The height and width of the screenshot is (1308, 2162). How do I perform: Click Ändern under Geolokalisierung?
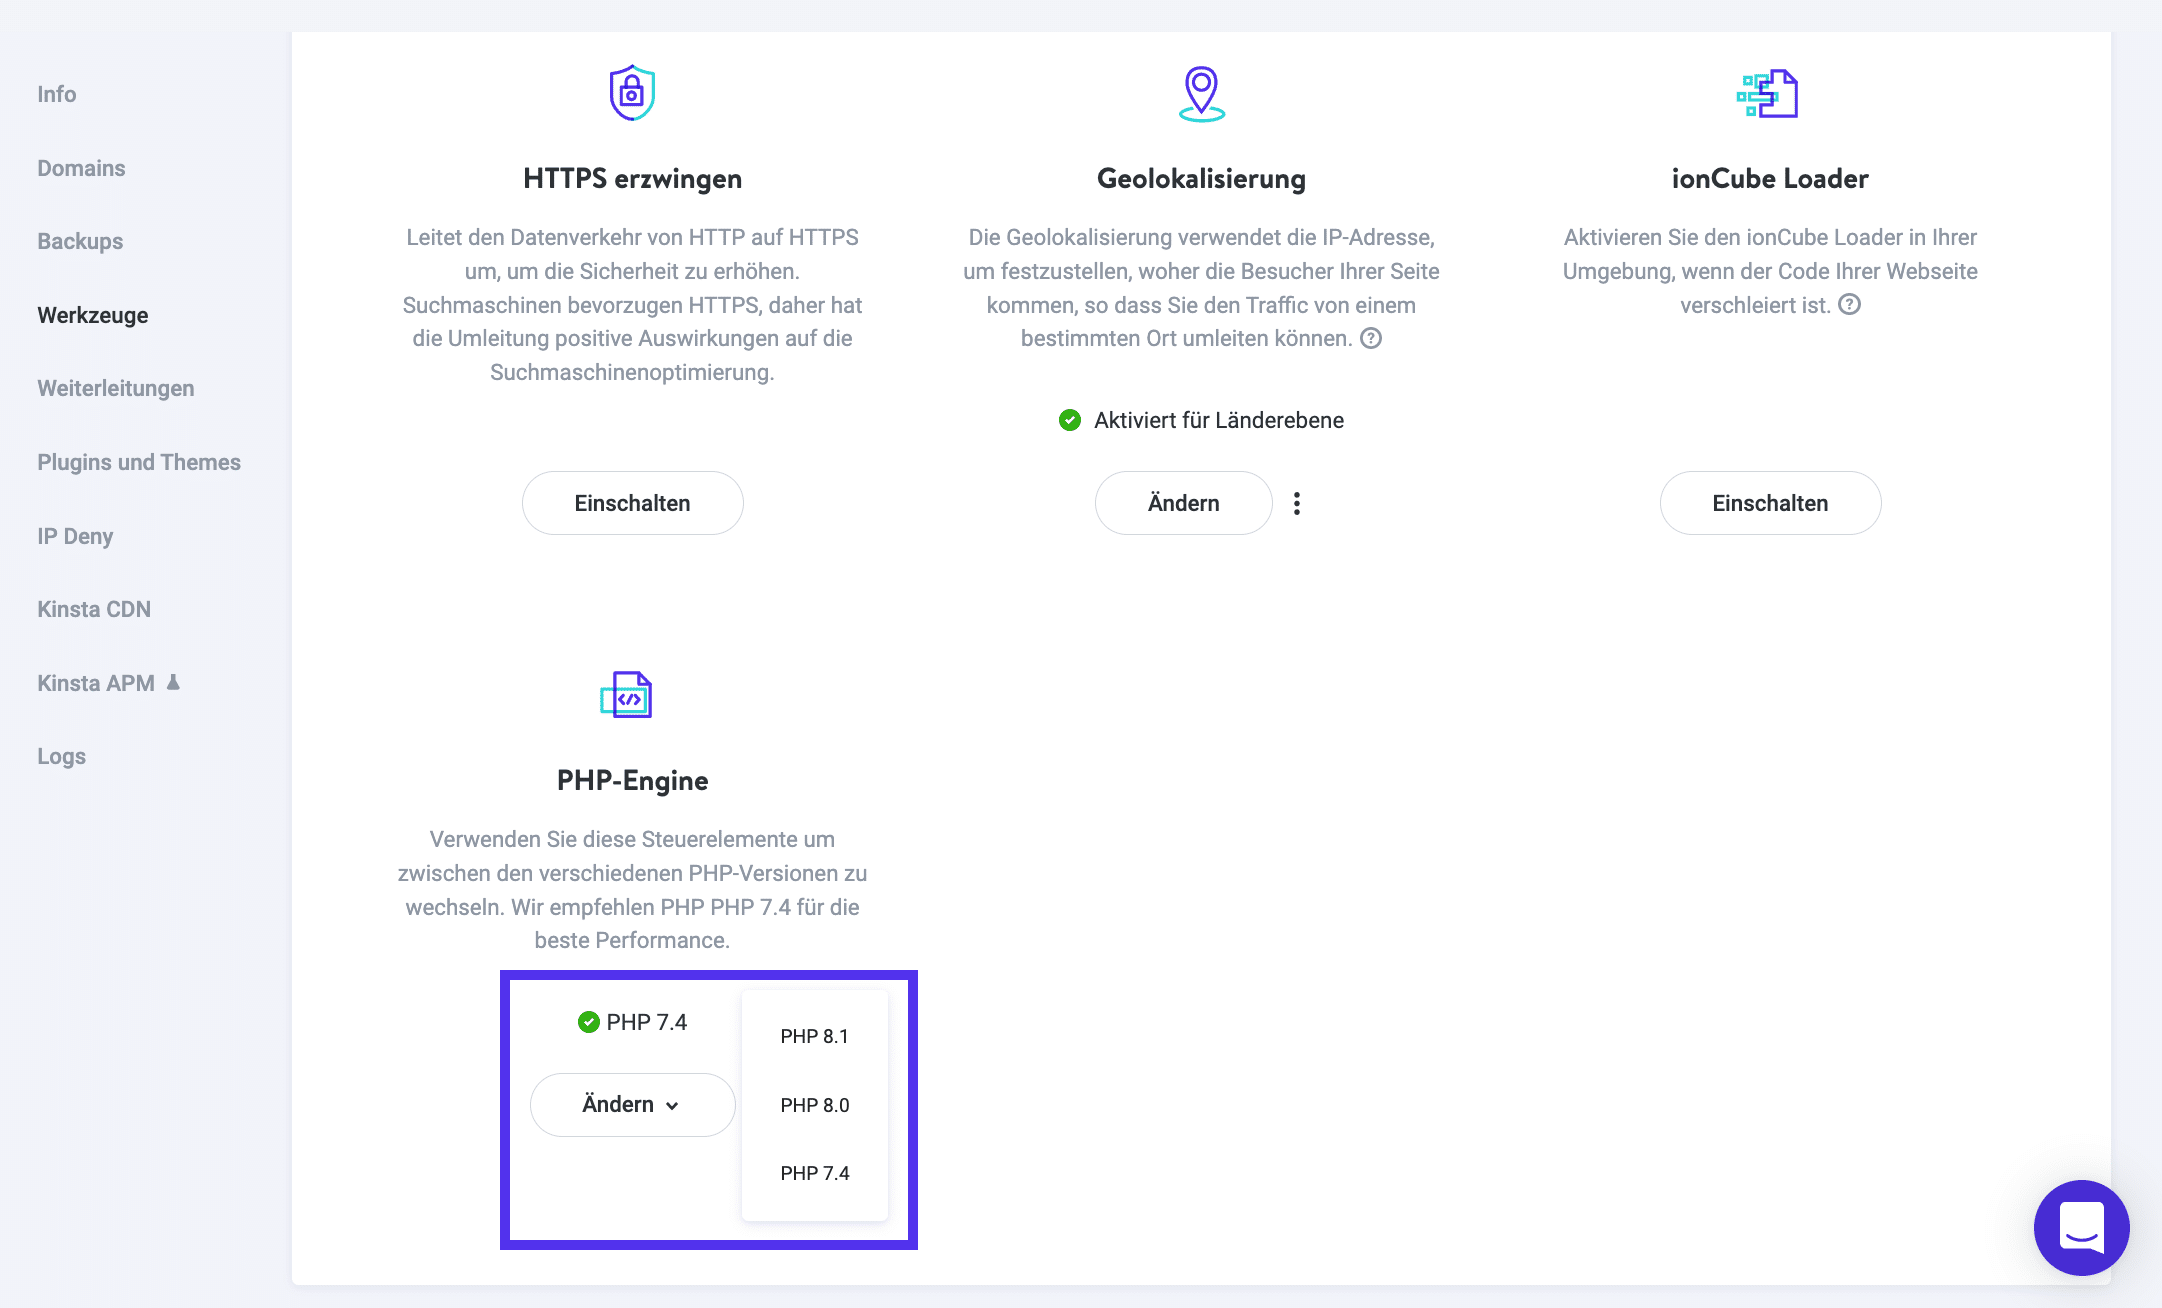pos(1183,503)
